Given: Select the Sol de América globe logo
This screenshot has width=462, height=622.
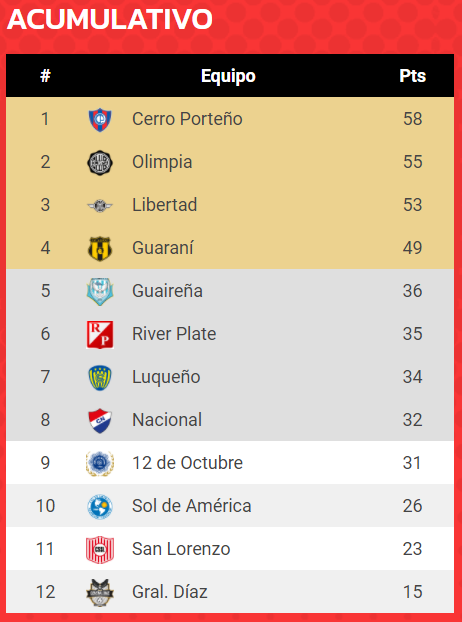Looking at the screenshot, I should pos(100,506).
